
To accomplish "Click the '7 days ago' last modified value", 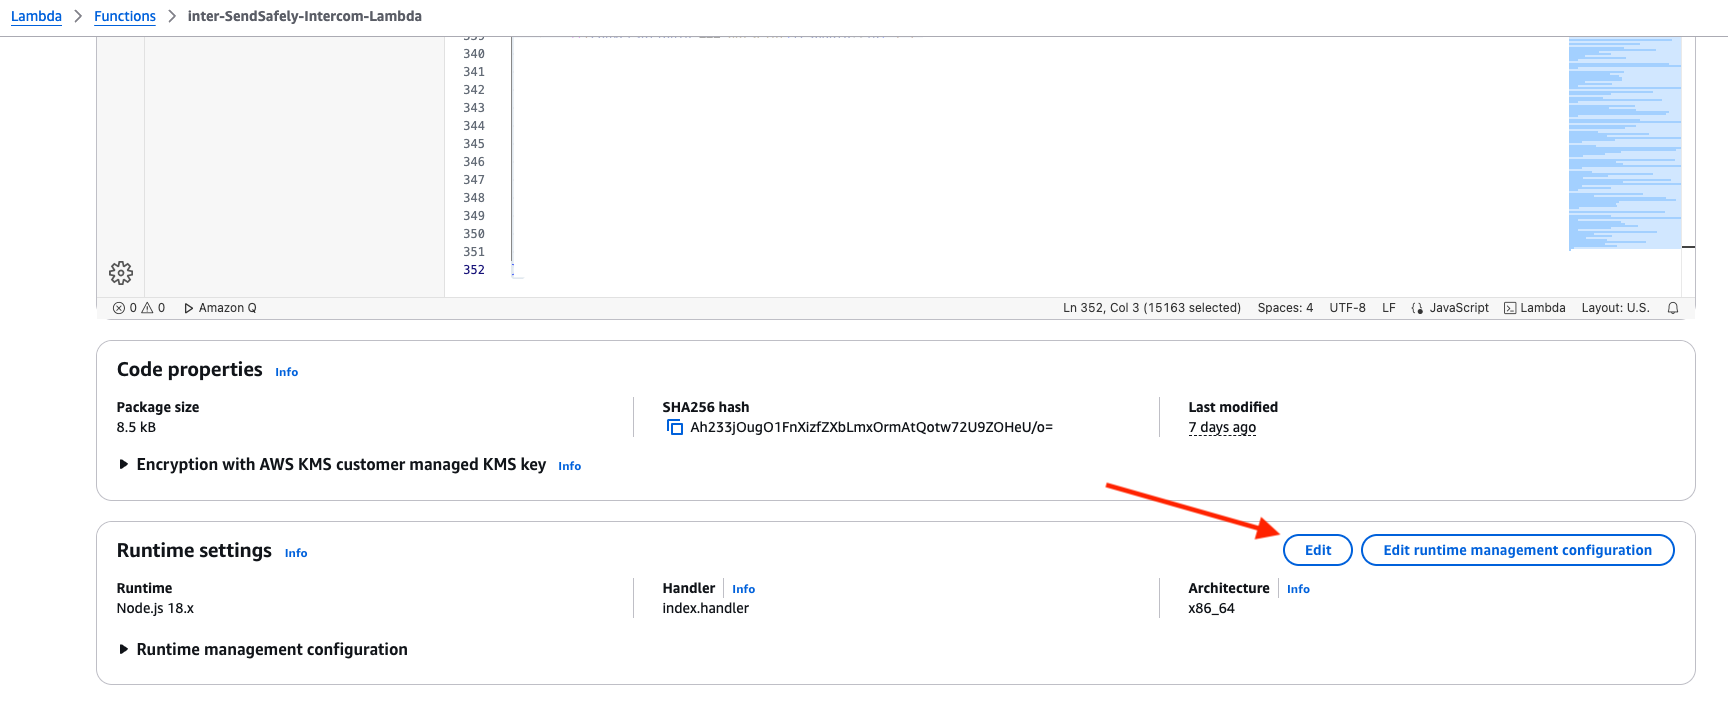I will click(x=1222, y=427).
